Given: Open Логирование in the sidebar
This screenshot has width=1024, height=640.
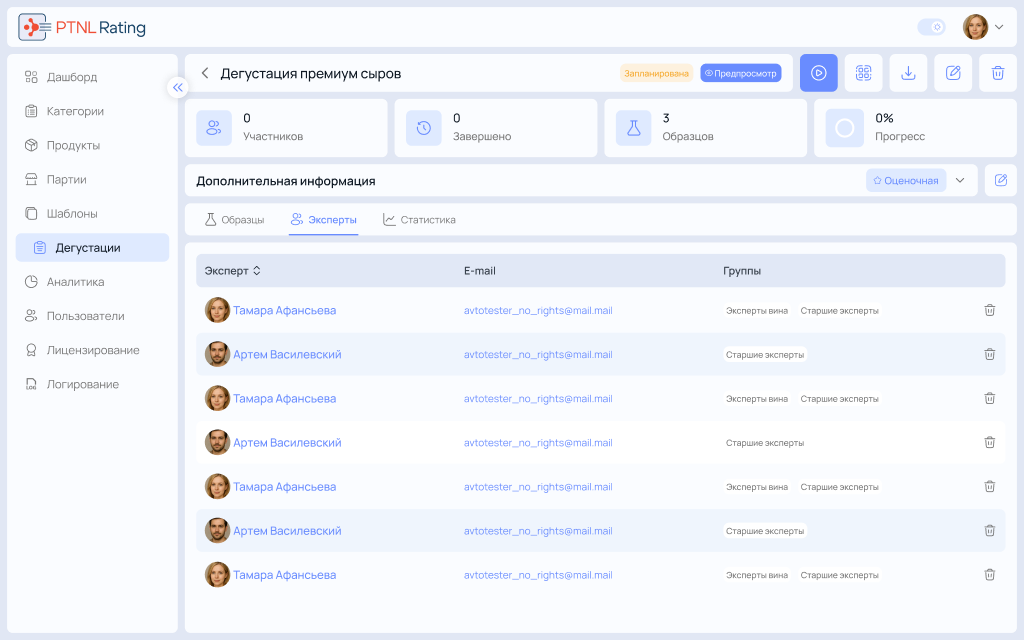Looking at the screenshot, I should [92, 384].
